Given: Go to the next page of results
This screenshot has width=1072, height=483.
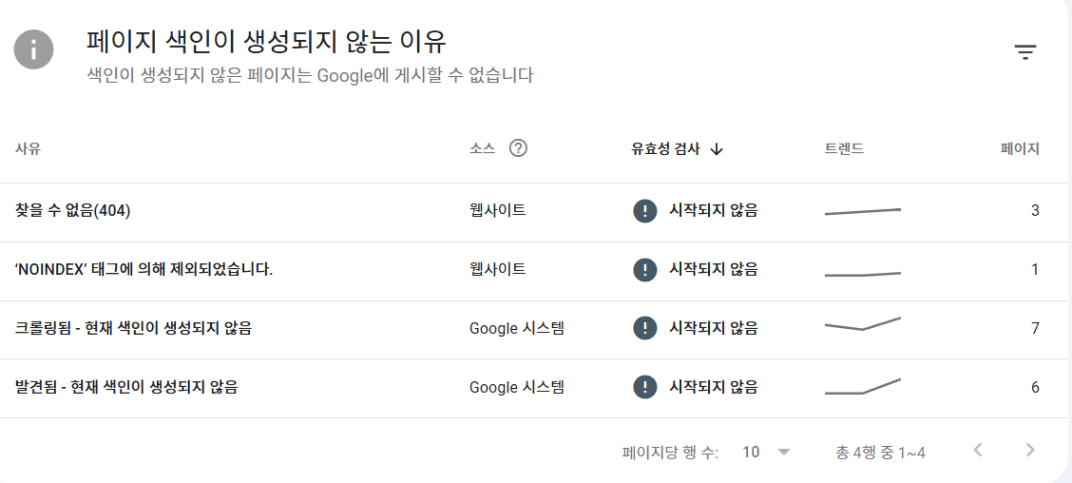Looking at the screenshot, I should click(1030, 451).
